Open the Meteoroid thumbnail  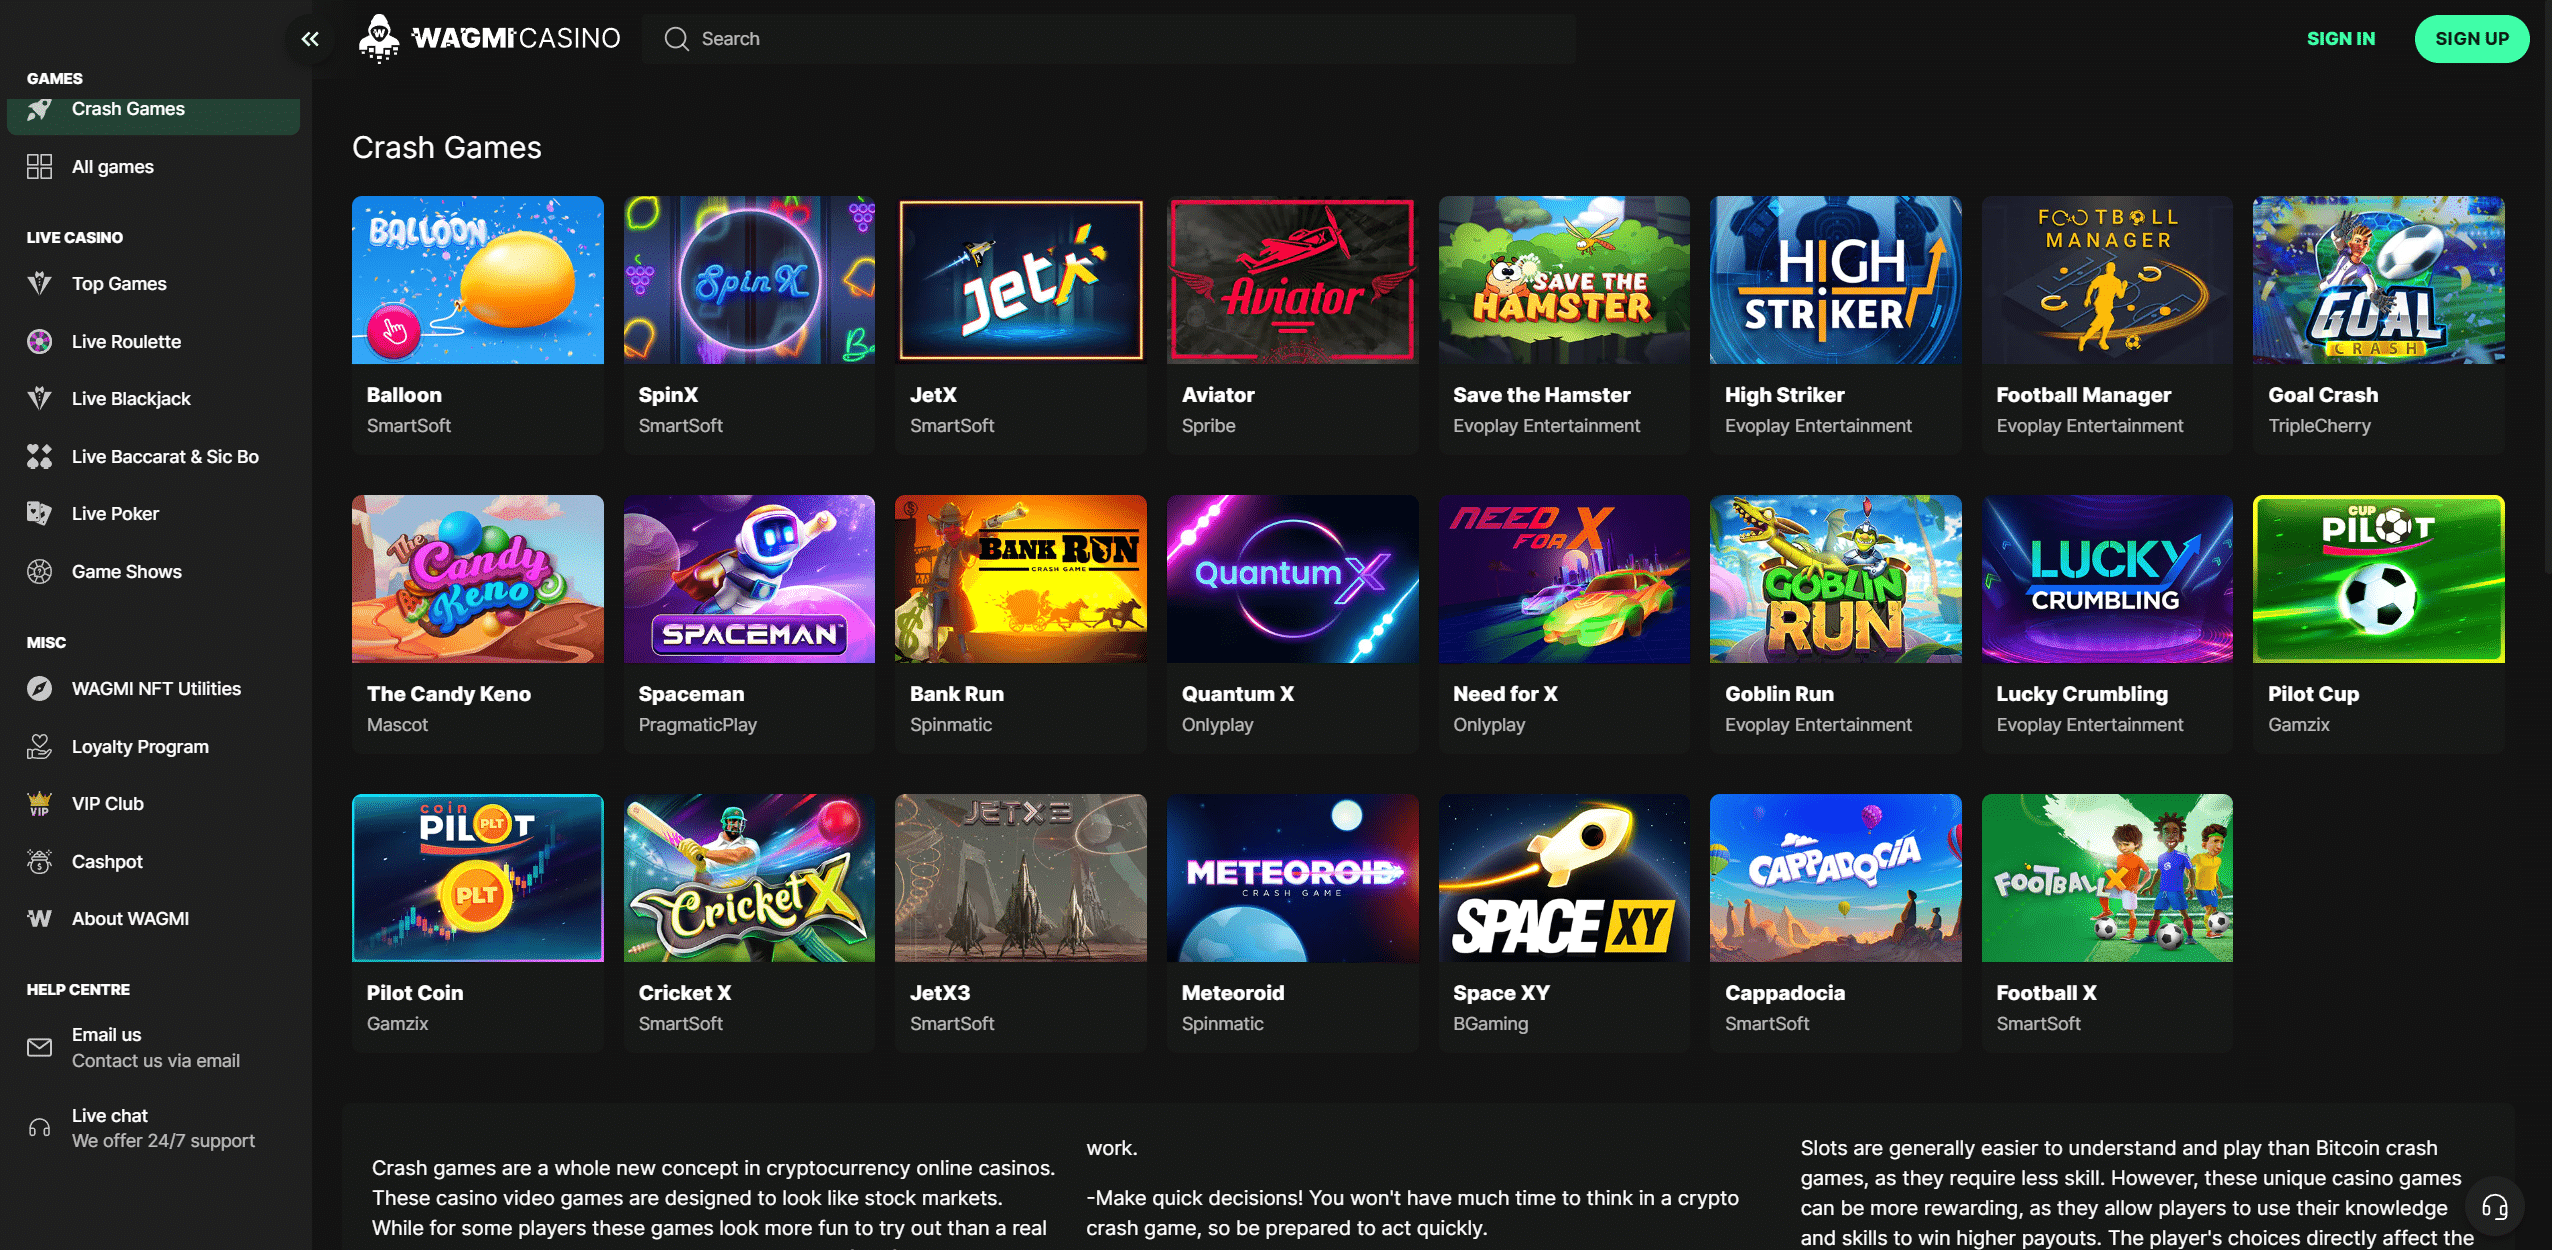(x=1293, y=878)
